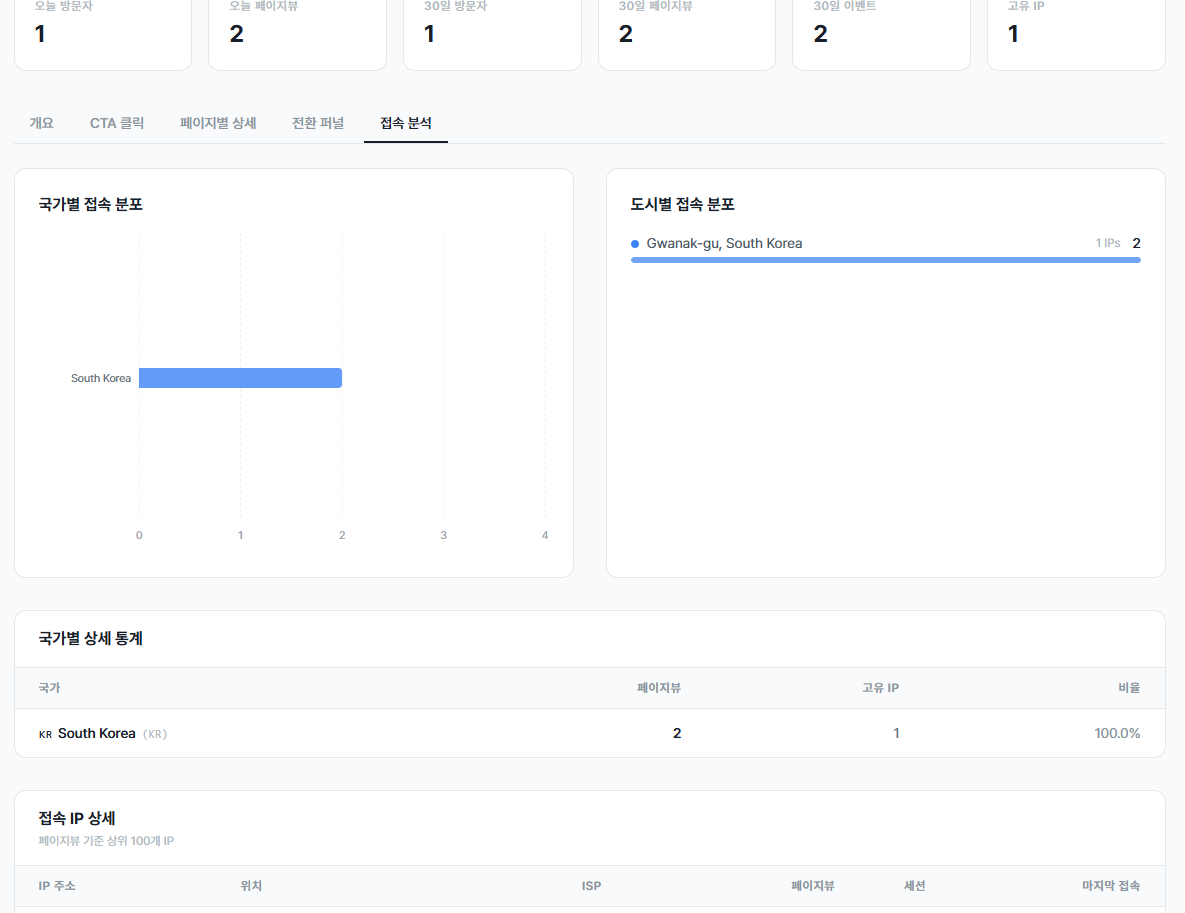
Task: Click the South Korea bar in country chart
Action: [x=240, y=378]
